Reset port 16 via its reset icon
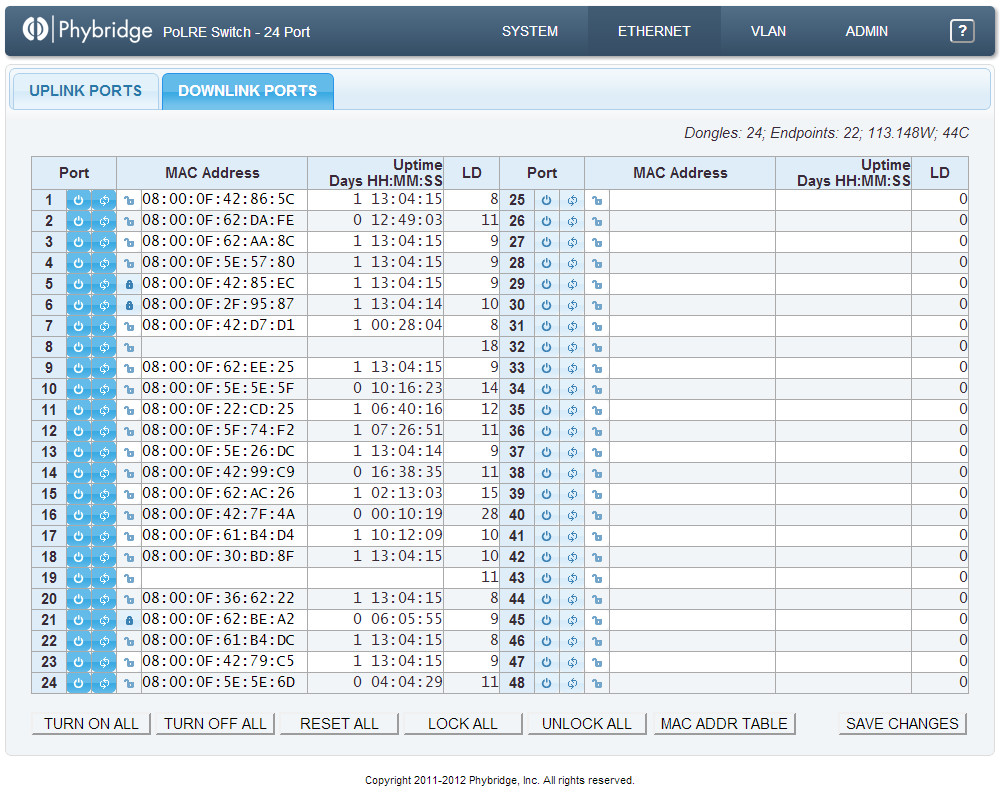The image size is (1002, 802). 104,515
